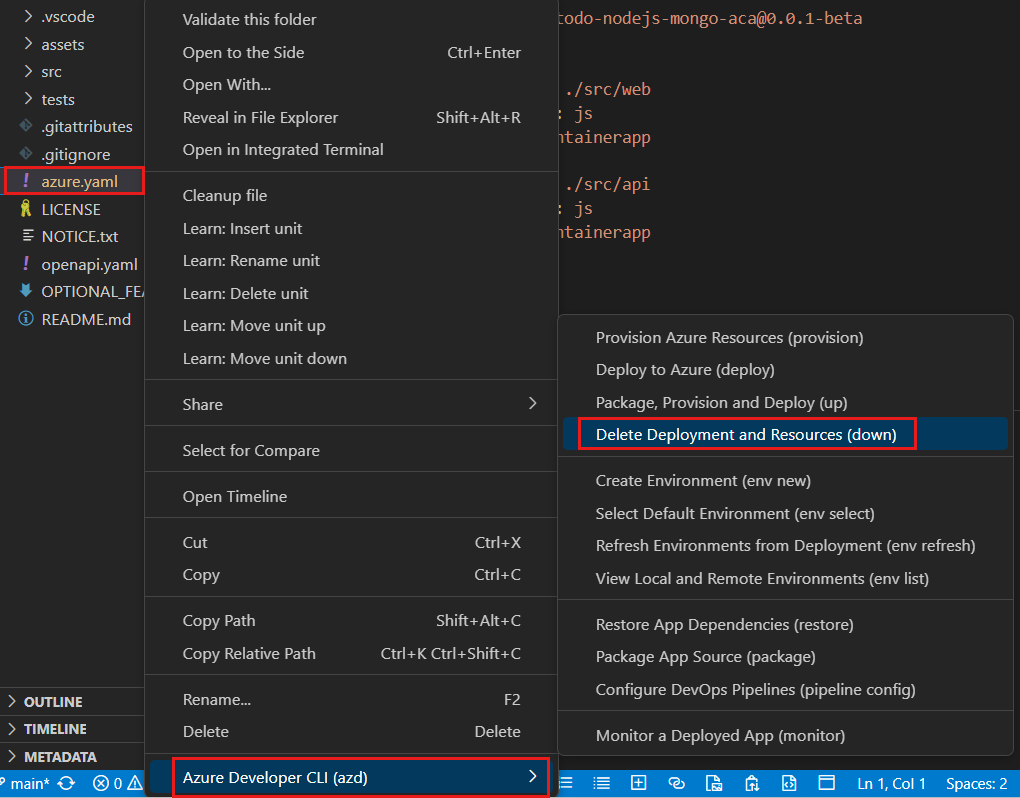Select Cleanup file
This screenshot has width=1020, height=798.
pos(351,196)
